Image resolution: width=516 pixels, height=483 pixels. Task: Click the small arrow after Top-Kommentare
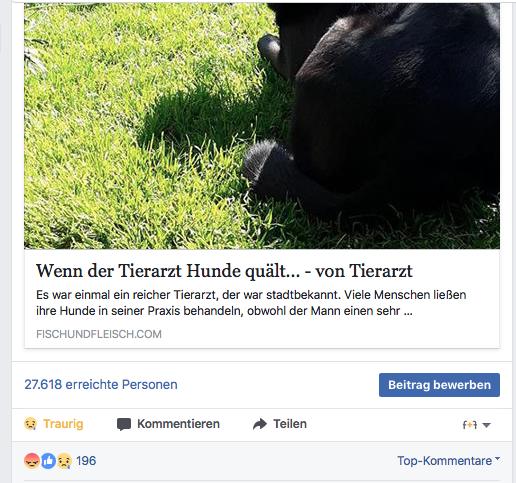pyautogui.click(x=498, y=458)
